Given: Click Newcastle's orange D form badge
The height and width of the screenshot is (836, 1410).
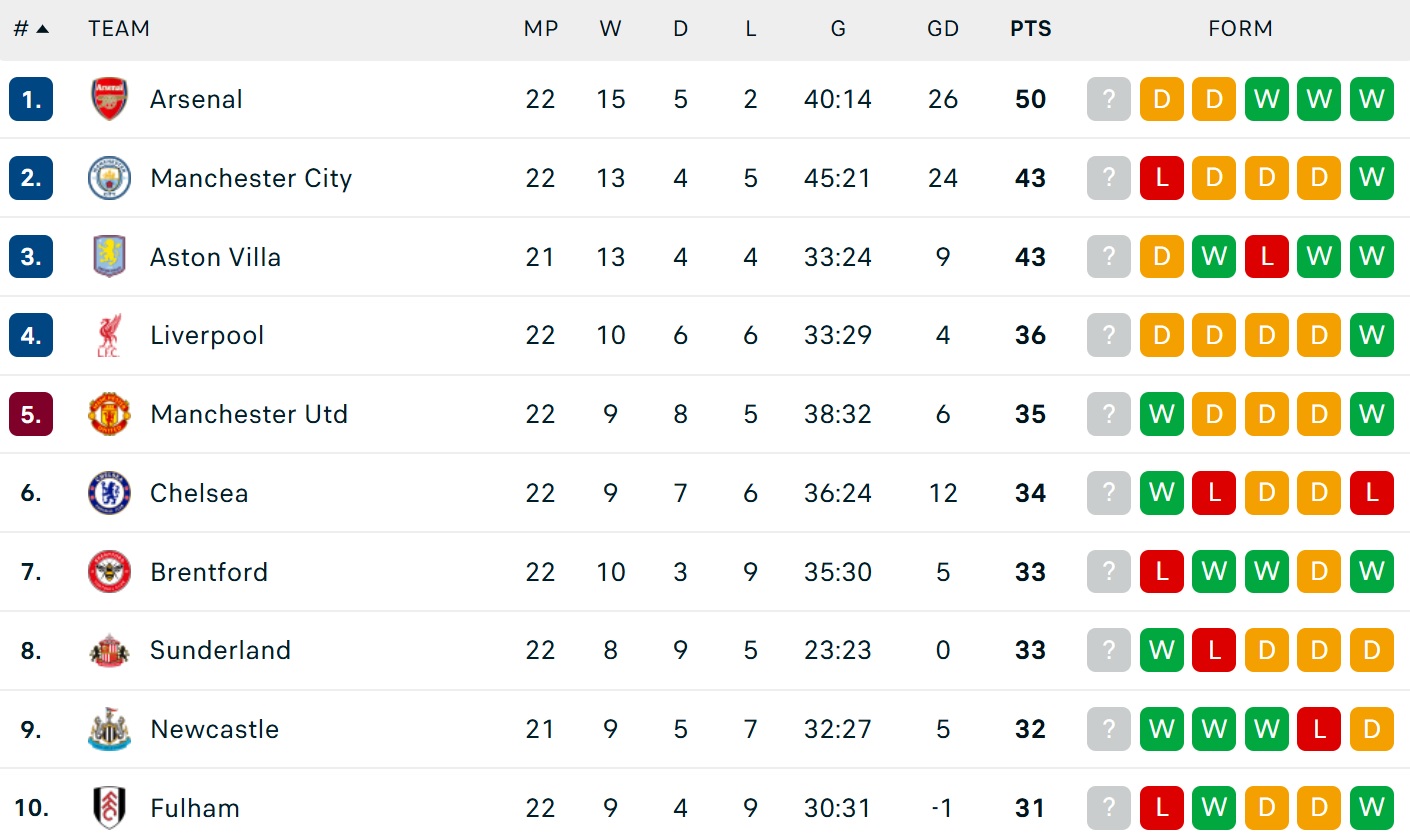Looking at the screenshot, I should [x=1371, y=729].
